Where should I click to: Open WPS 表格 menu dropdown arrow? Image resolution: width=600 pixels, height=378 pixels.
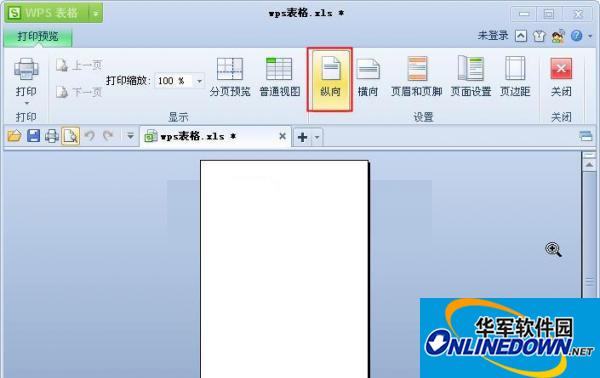pos(95,13)
